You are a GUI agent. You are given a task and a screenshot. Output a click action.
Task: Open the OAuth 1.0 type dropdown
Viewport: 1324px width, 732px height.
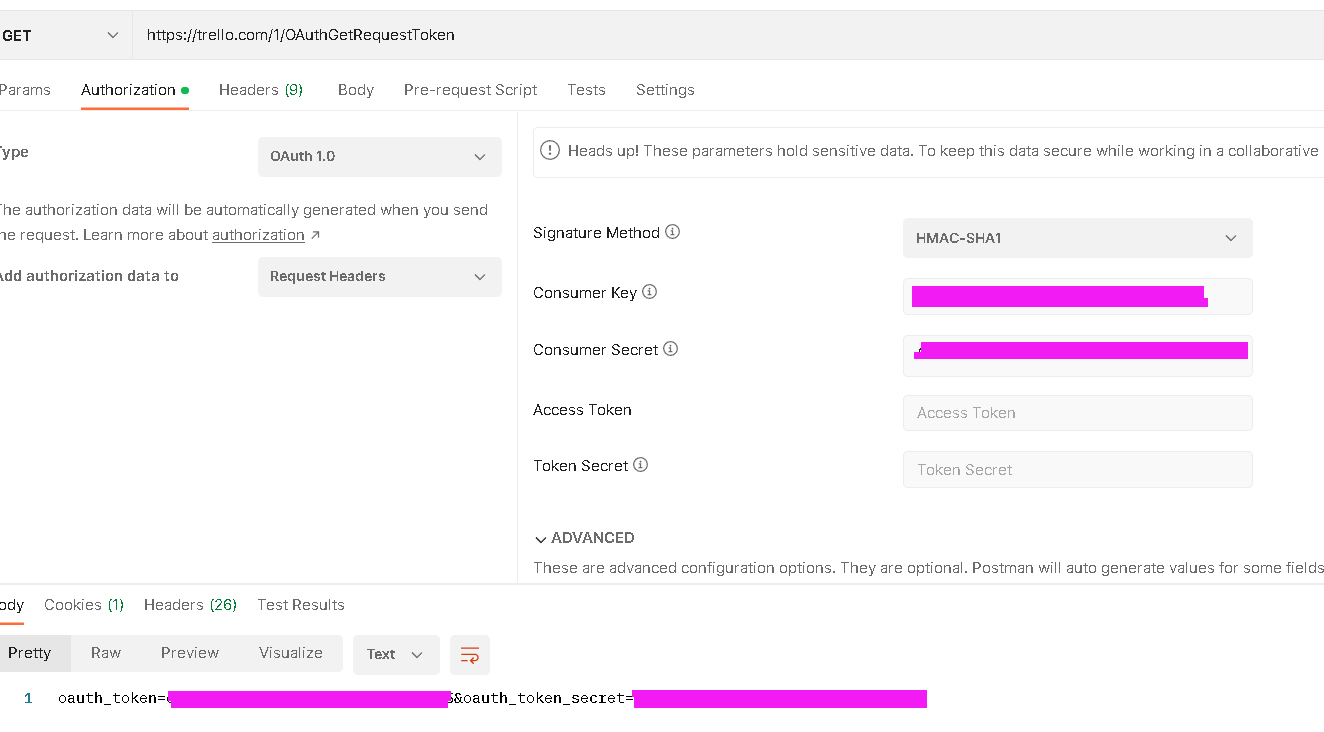point(380,157)
